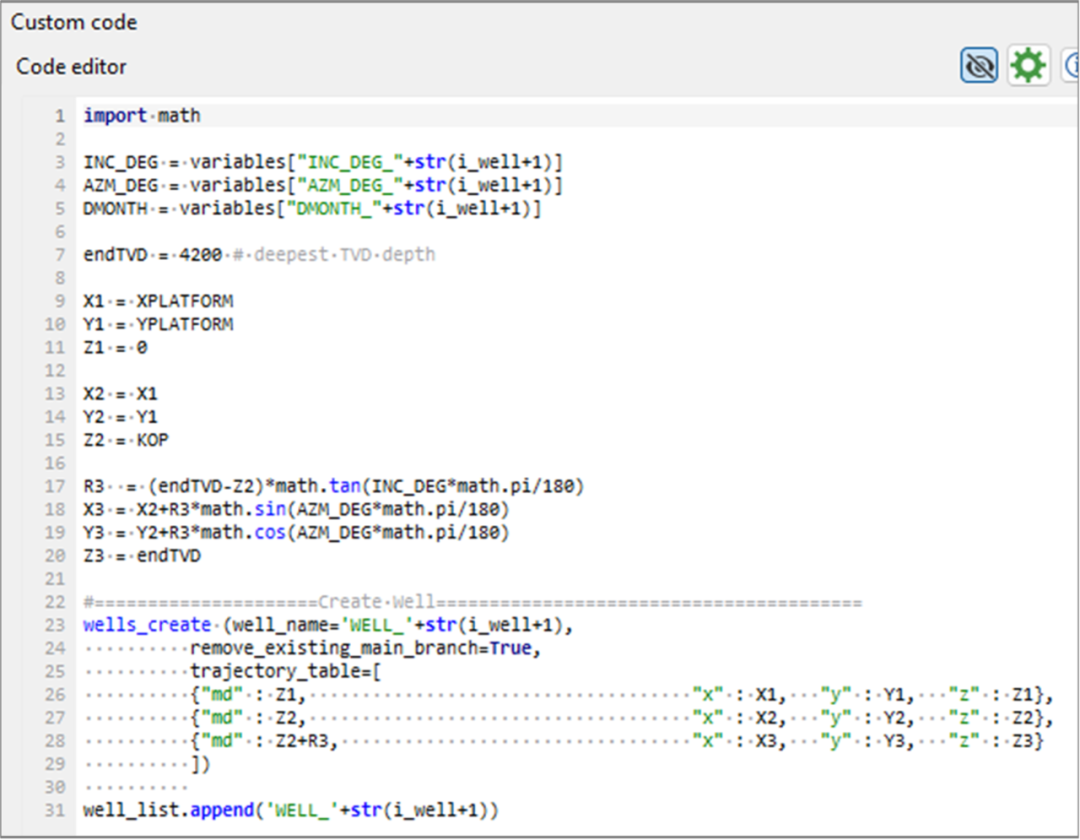The image size is (1080, 840).
Task: Click the 'Create Well' comment separator line
Action: click(472, 603)
